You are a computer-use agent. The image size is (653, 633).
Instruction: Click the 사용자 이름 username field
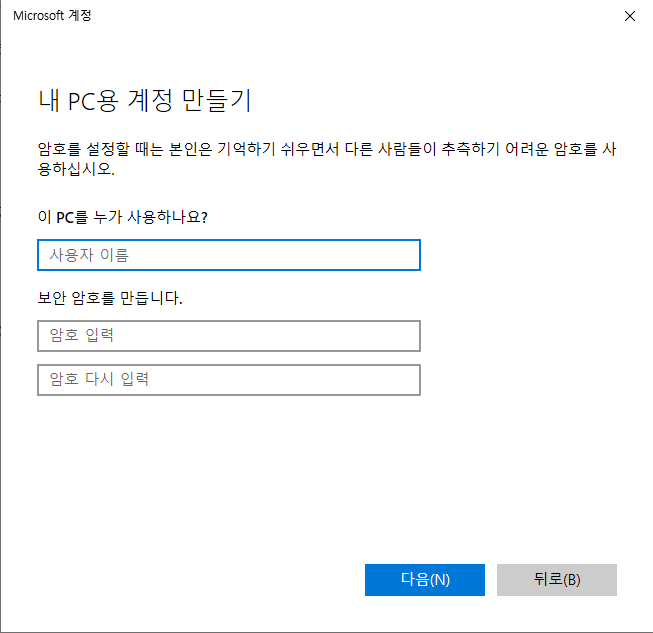pos(229,255)
